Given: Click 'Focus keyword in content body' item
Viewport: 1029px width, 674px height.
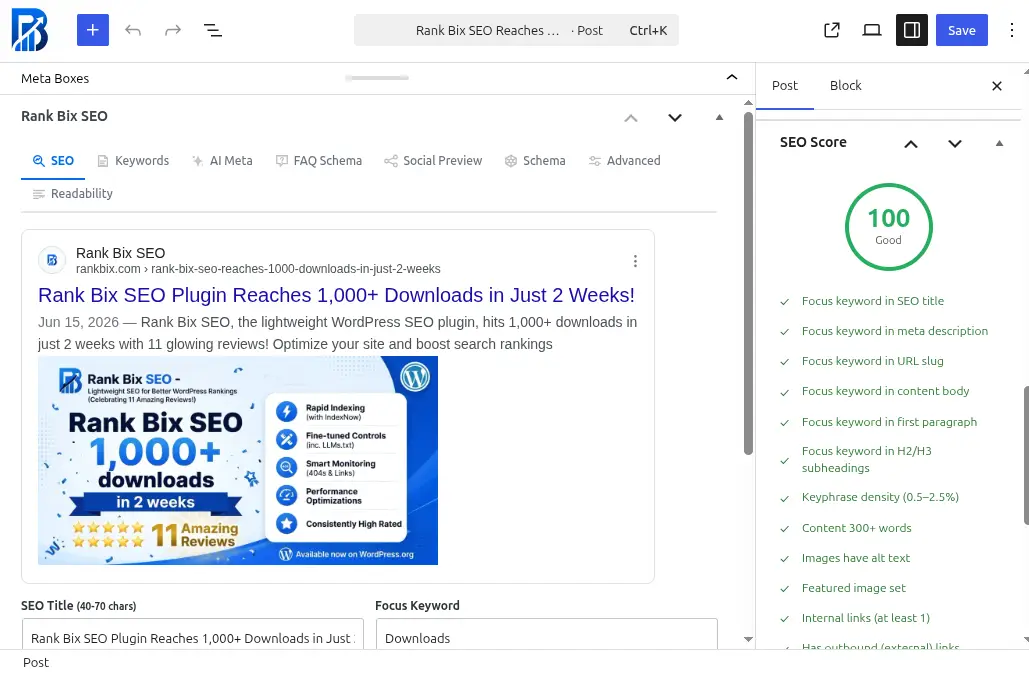Looking at the screenshot, I should (x=885, y=392).
